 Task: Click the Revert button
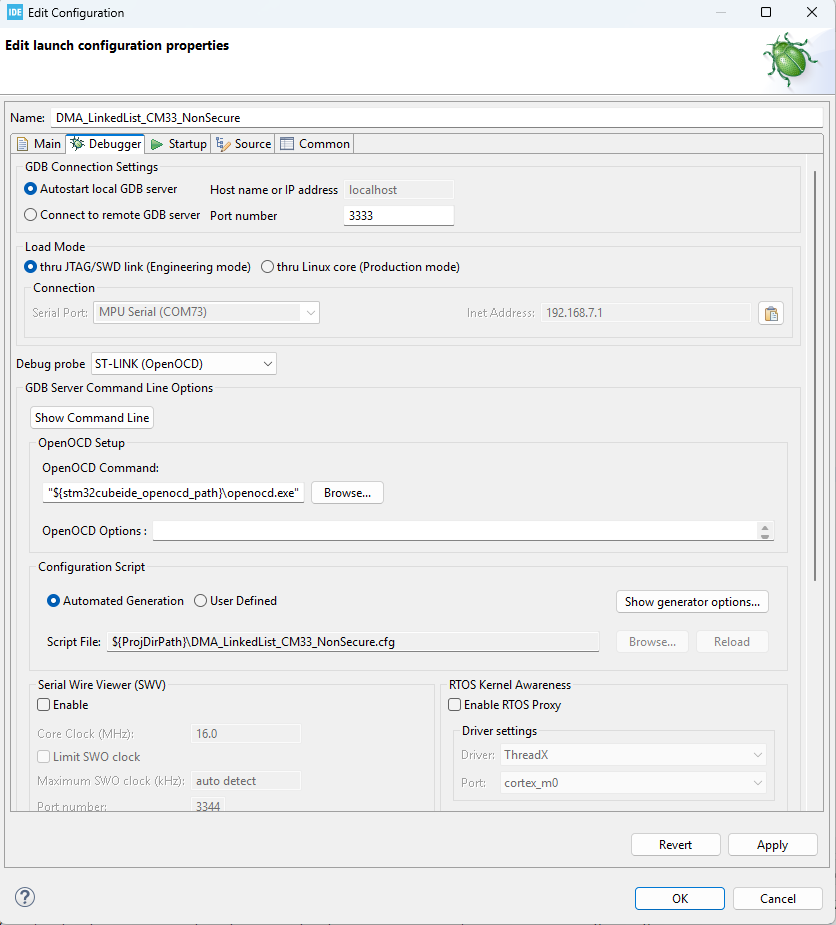point(676,845)
